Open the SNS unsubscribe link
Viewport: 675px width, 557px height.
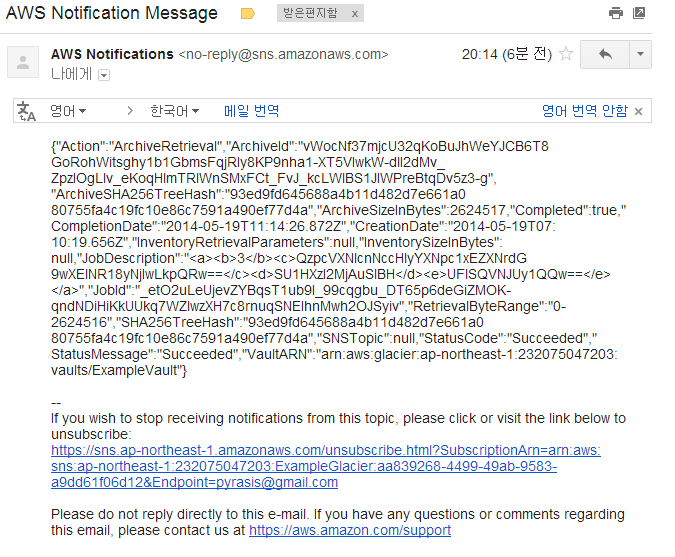[x=325, y=451]
